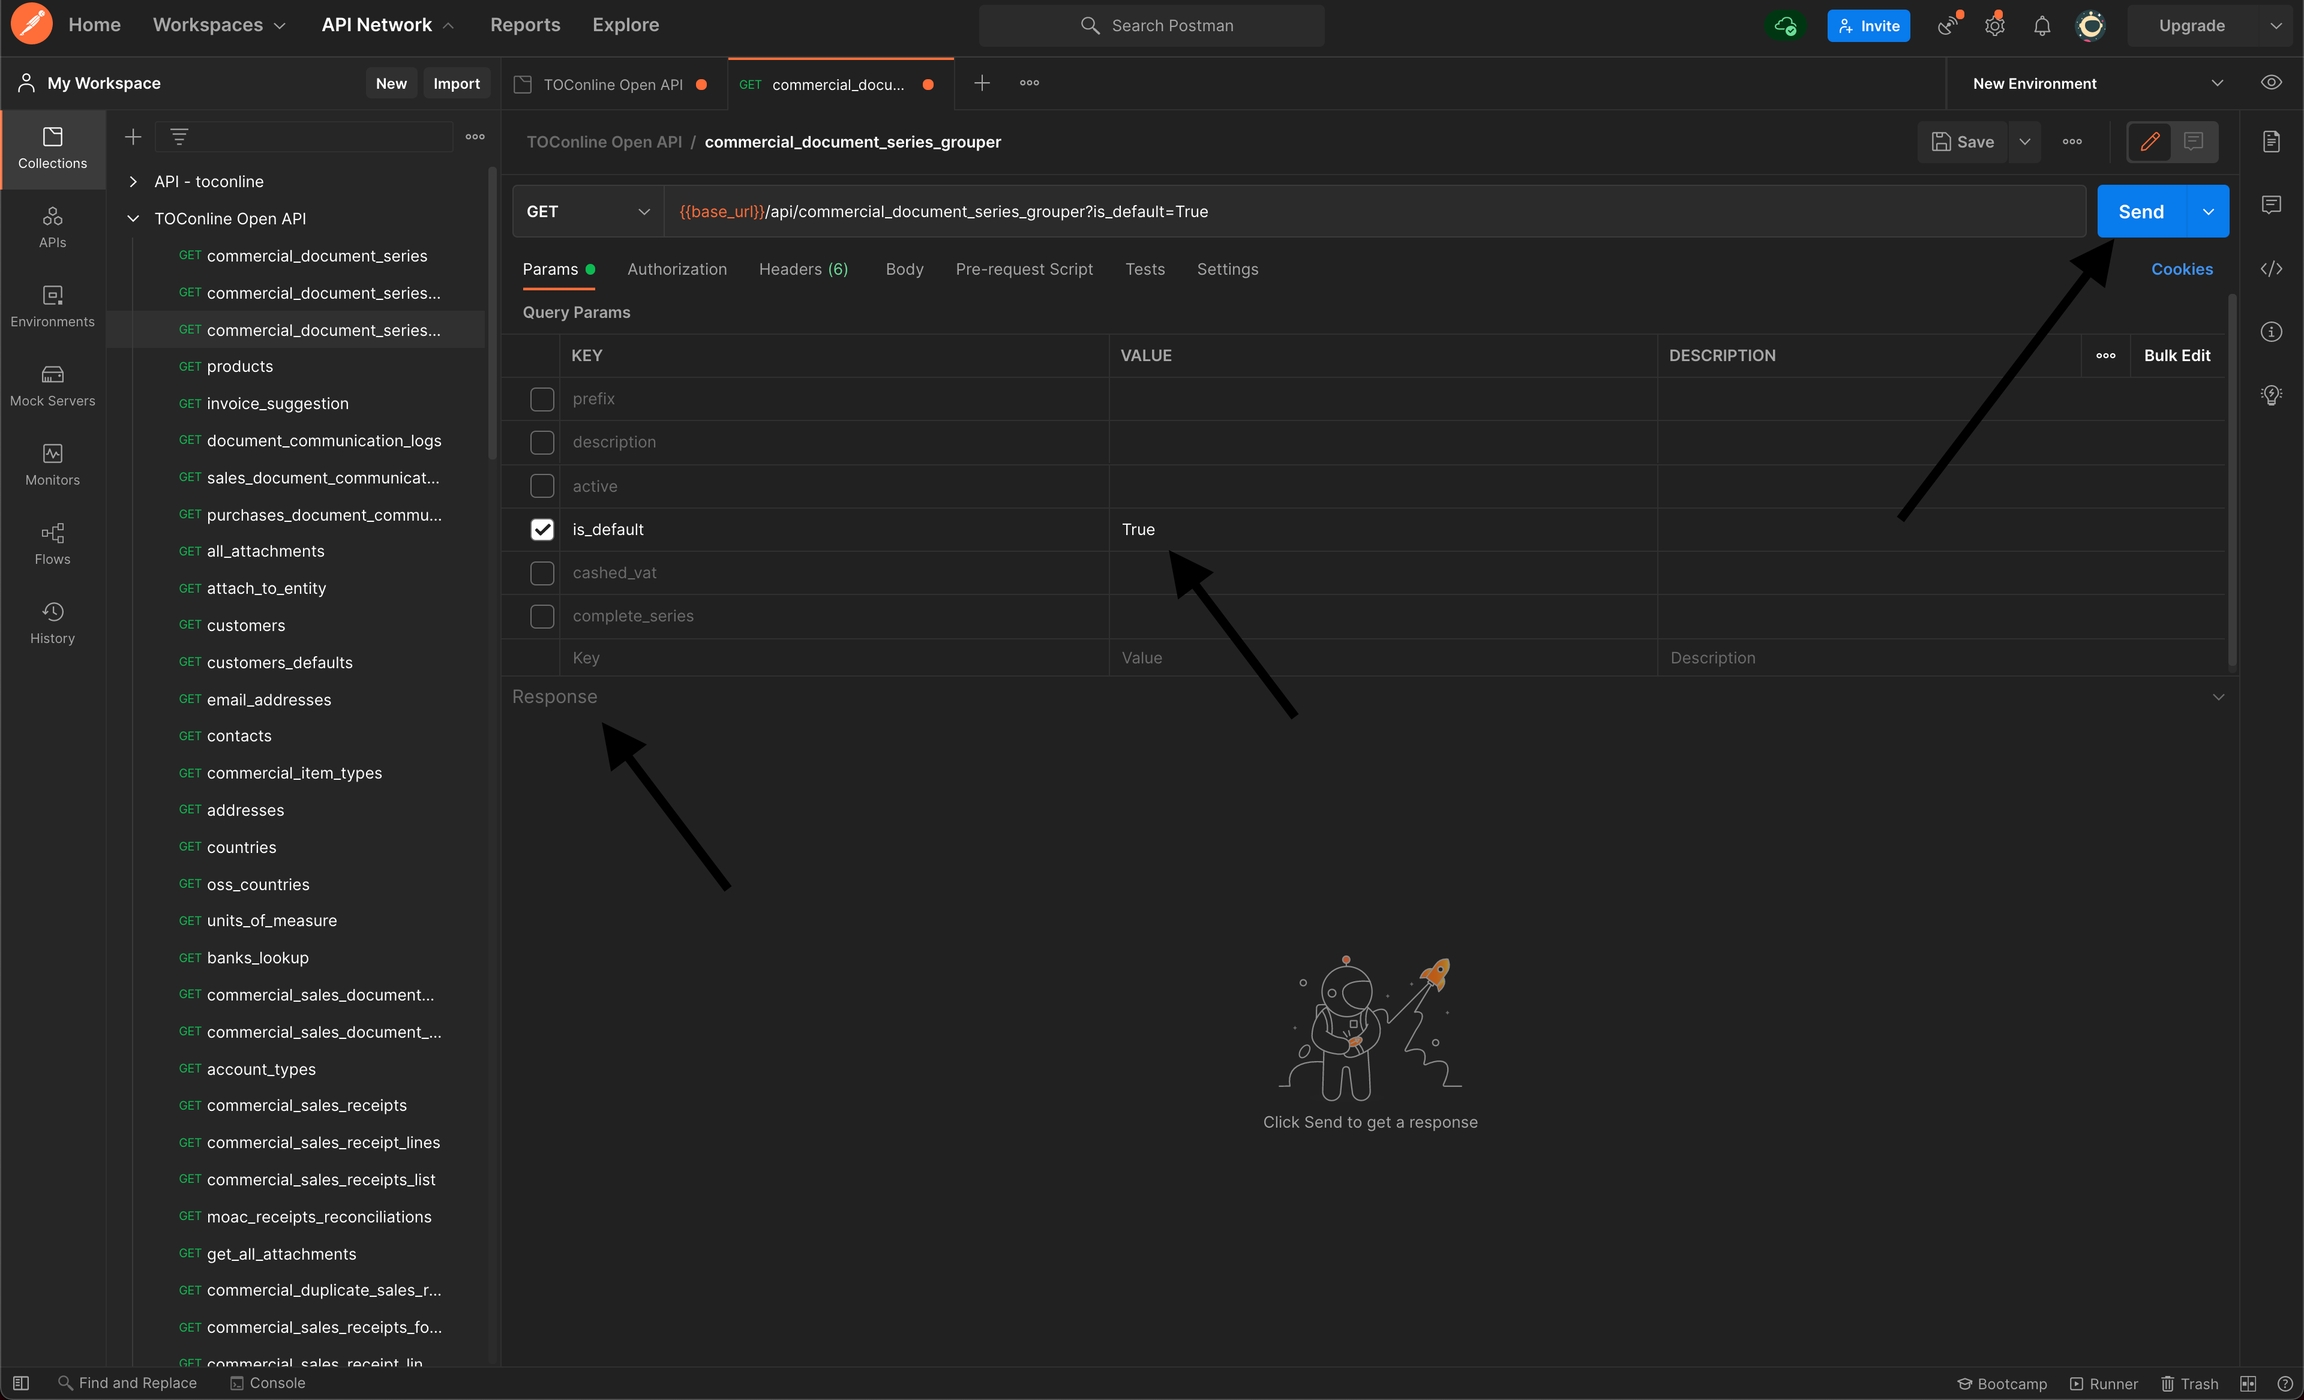This screenshot has height=1400, width=2304.
Task: Open the settings gear icon
Action: click(1994, 26)
